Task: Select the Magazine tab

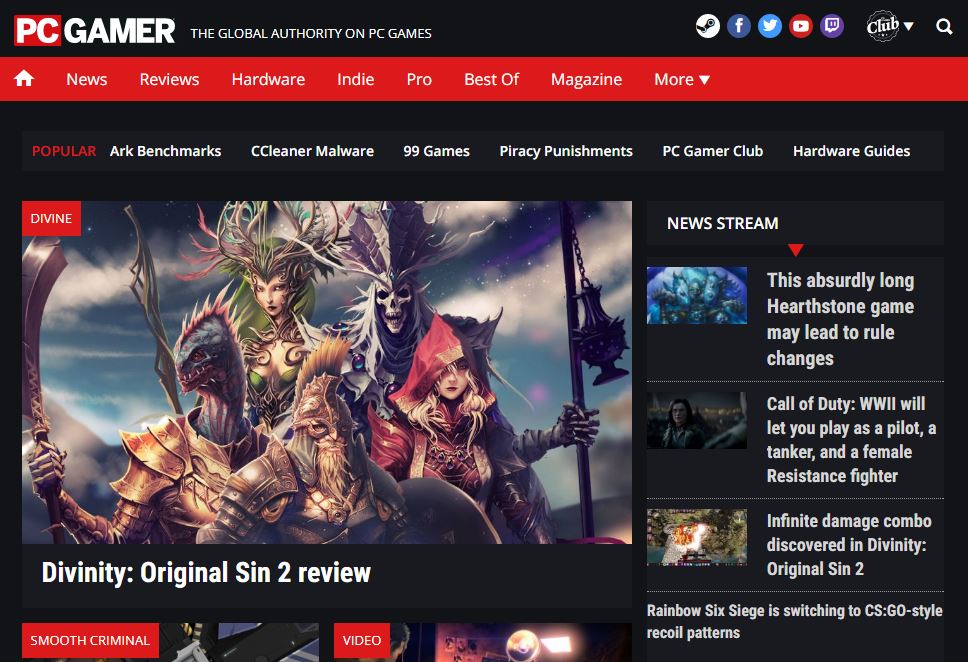Action: pos(586,79)
